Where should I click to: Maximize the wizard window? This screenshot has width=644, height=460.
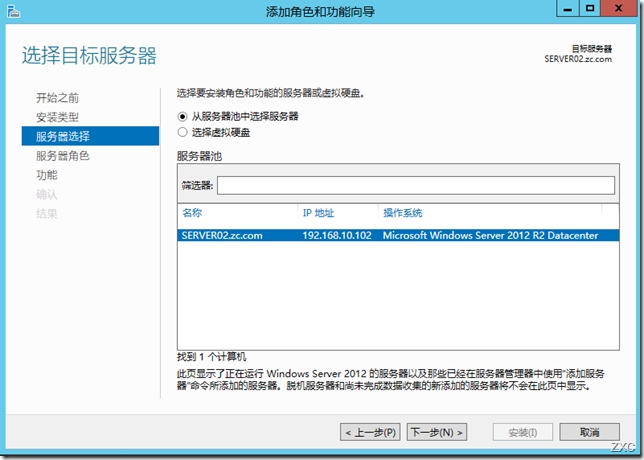(x=590, y=9)
